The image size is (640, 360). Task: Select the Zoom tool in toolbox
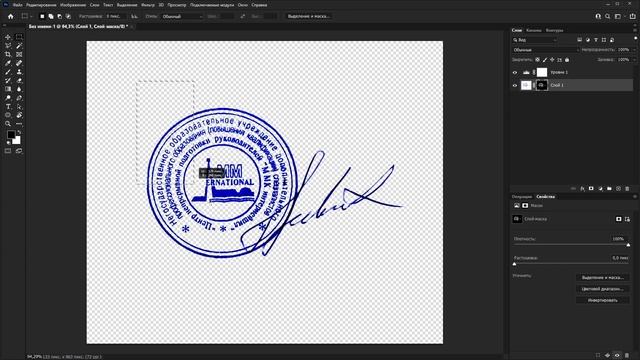[x=8, y=124]
